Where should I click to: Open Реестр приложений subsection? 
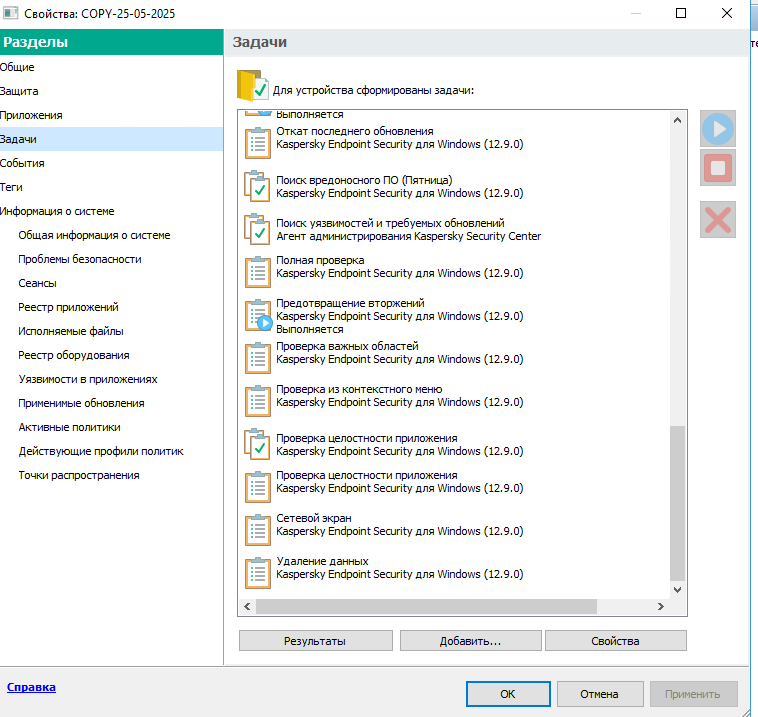click(x=68, y=307)
